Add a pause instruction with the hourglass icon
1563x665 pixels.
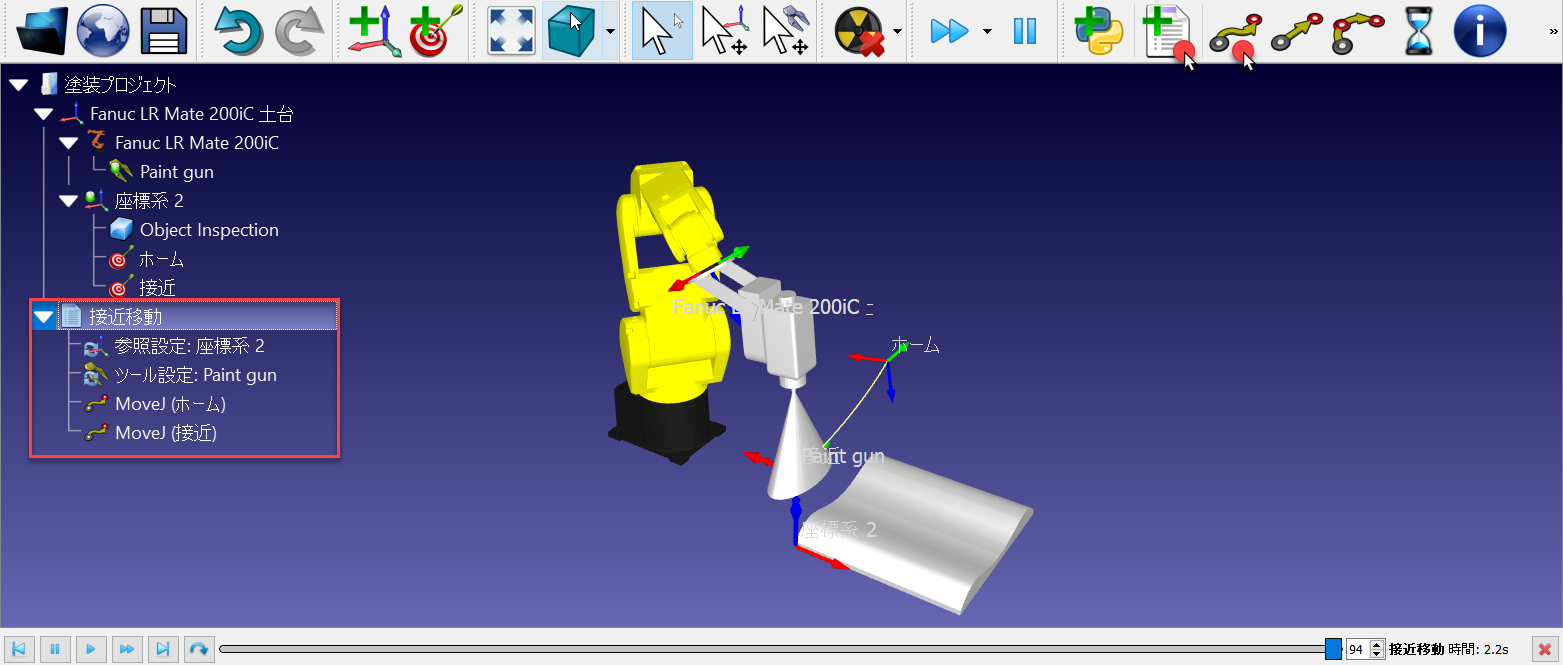point(1417,31)
